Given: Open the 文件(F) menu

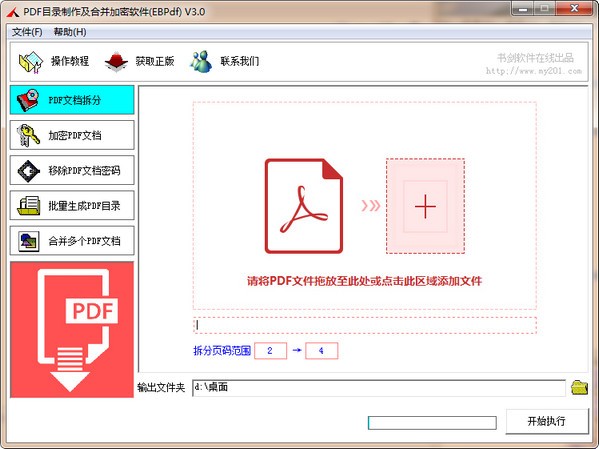Looking at the screenshot, I should coord(27,32).
